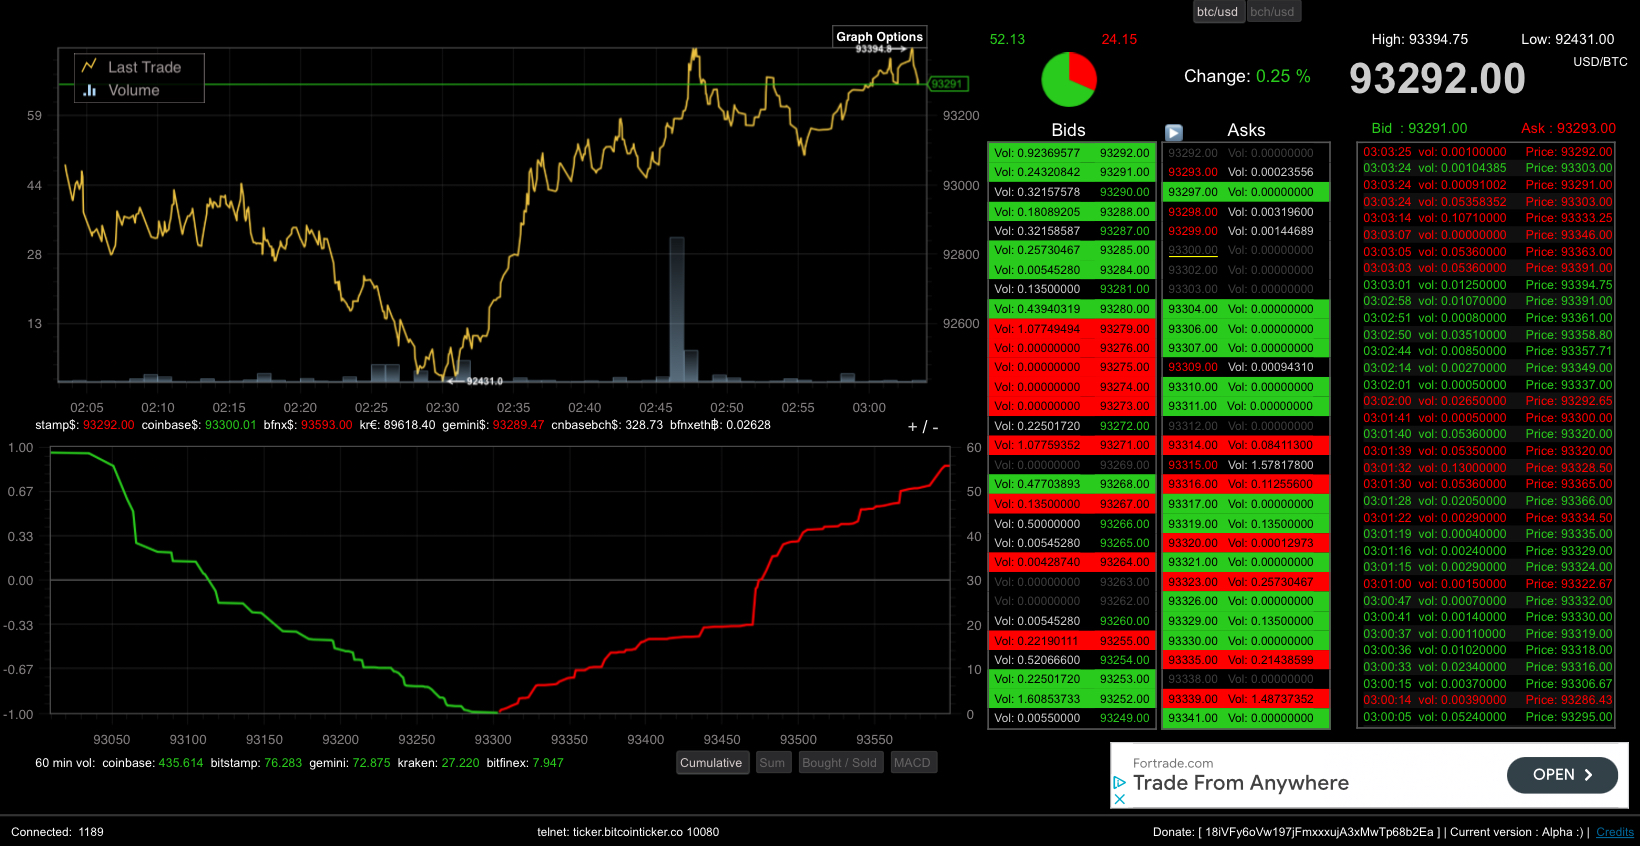Click the Volume bar chart icon
Image resolution: width=1640 pixels, height=846 pixels.
point(90,90)
